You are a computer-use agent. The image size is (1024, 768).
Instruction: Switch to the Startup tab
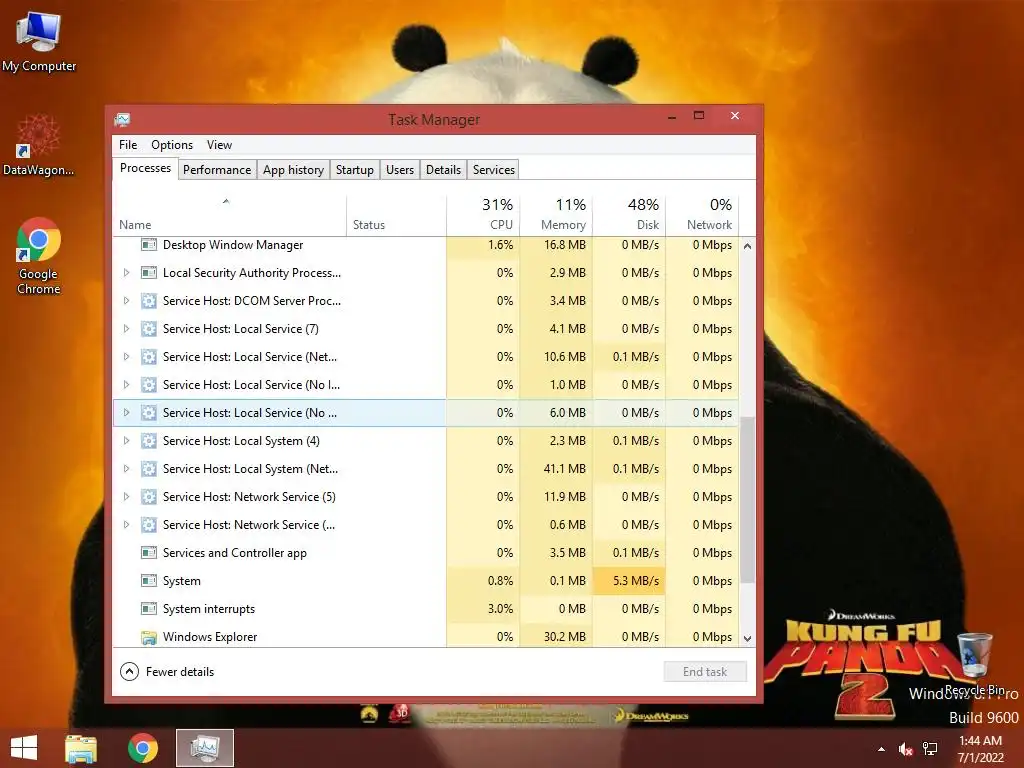click(x=355, y=170)
